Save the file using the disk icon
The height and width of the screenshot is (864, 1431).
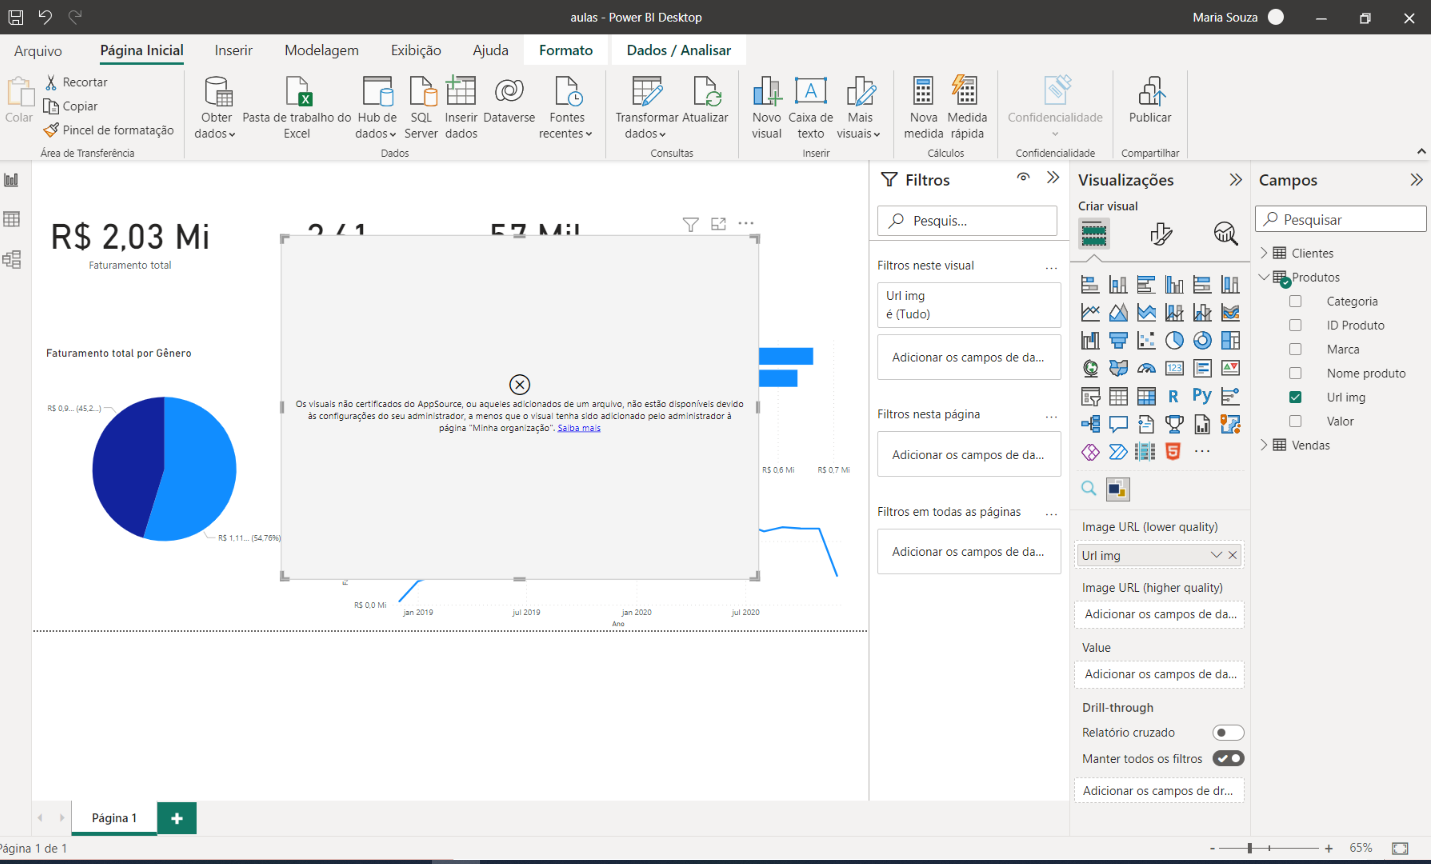pyautogui.click(x=16, y=17)
